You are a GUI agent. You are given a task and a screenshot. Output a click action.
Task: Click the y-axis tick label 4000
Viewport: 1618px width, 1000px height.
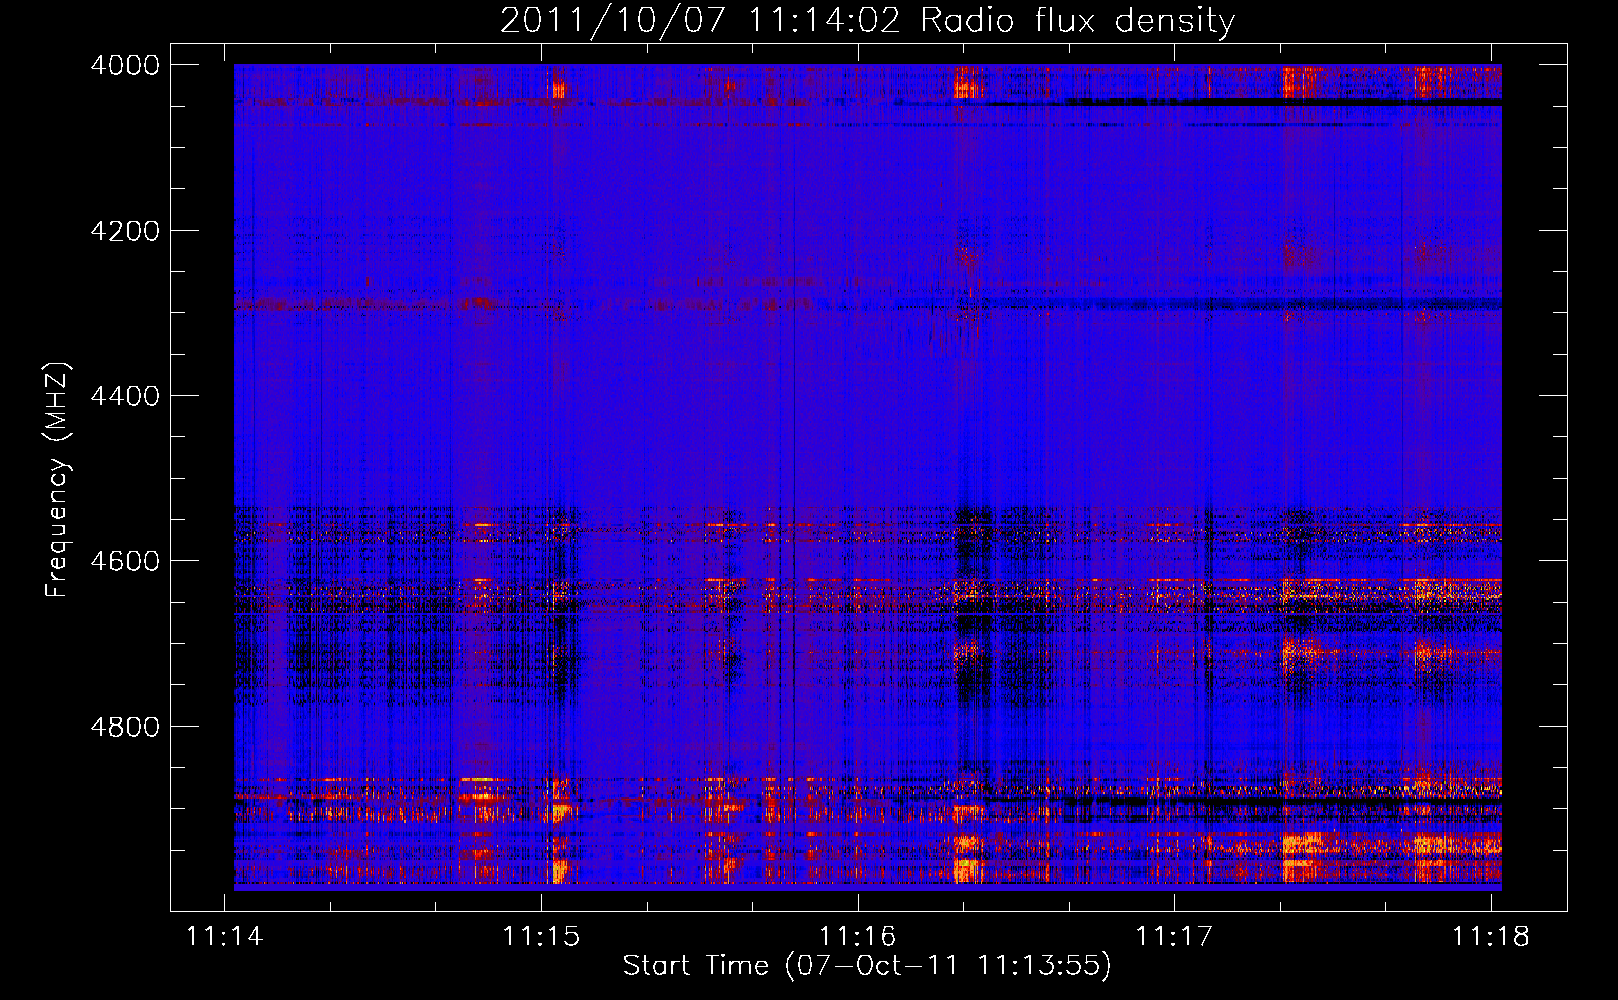[125, 65]
